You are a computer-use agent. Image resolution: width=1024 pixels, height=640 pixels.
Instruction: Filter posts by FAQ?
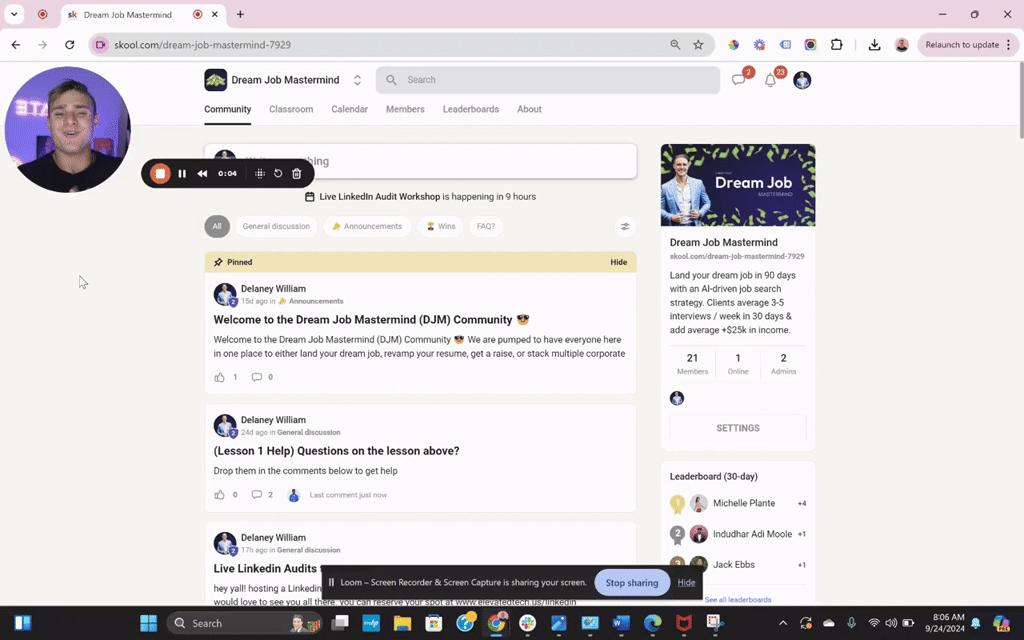point(486,226)
